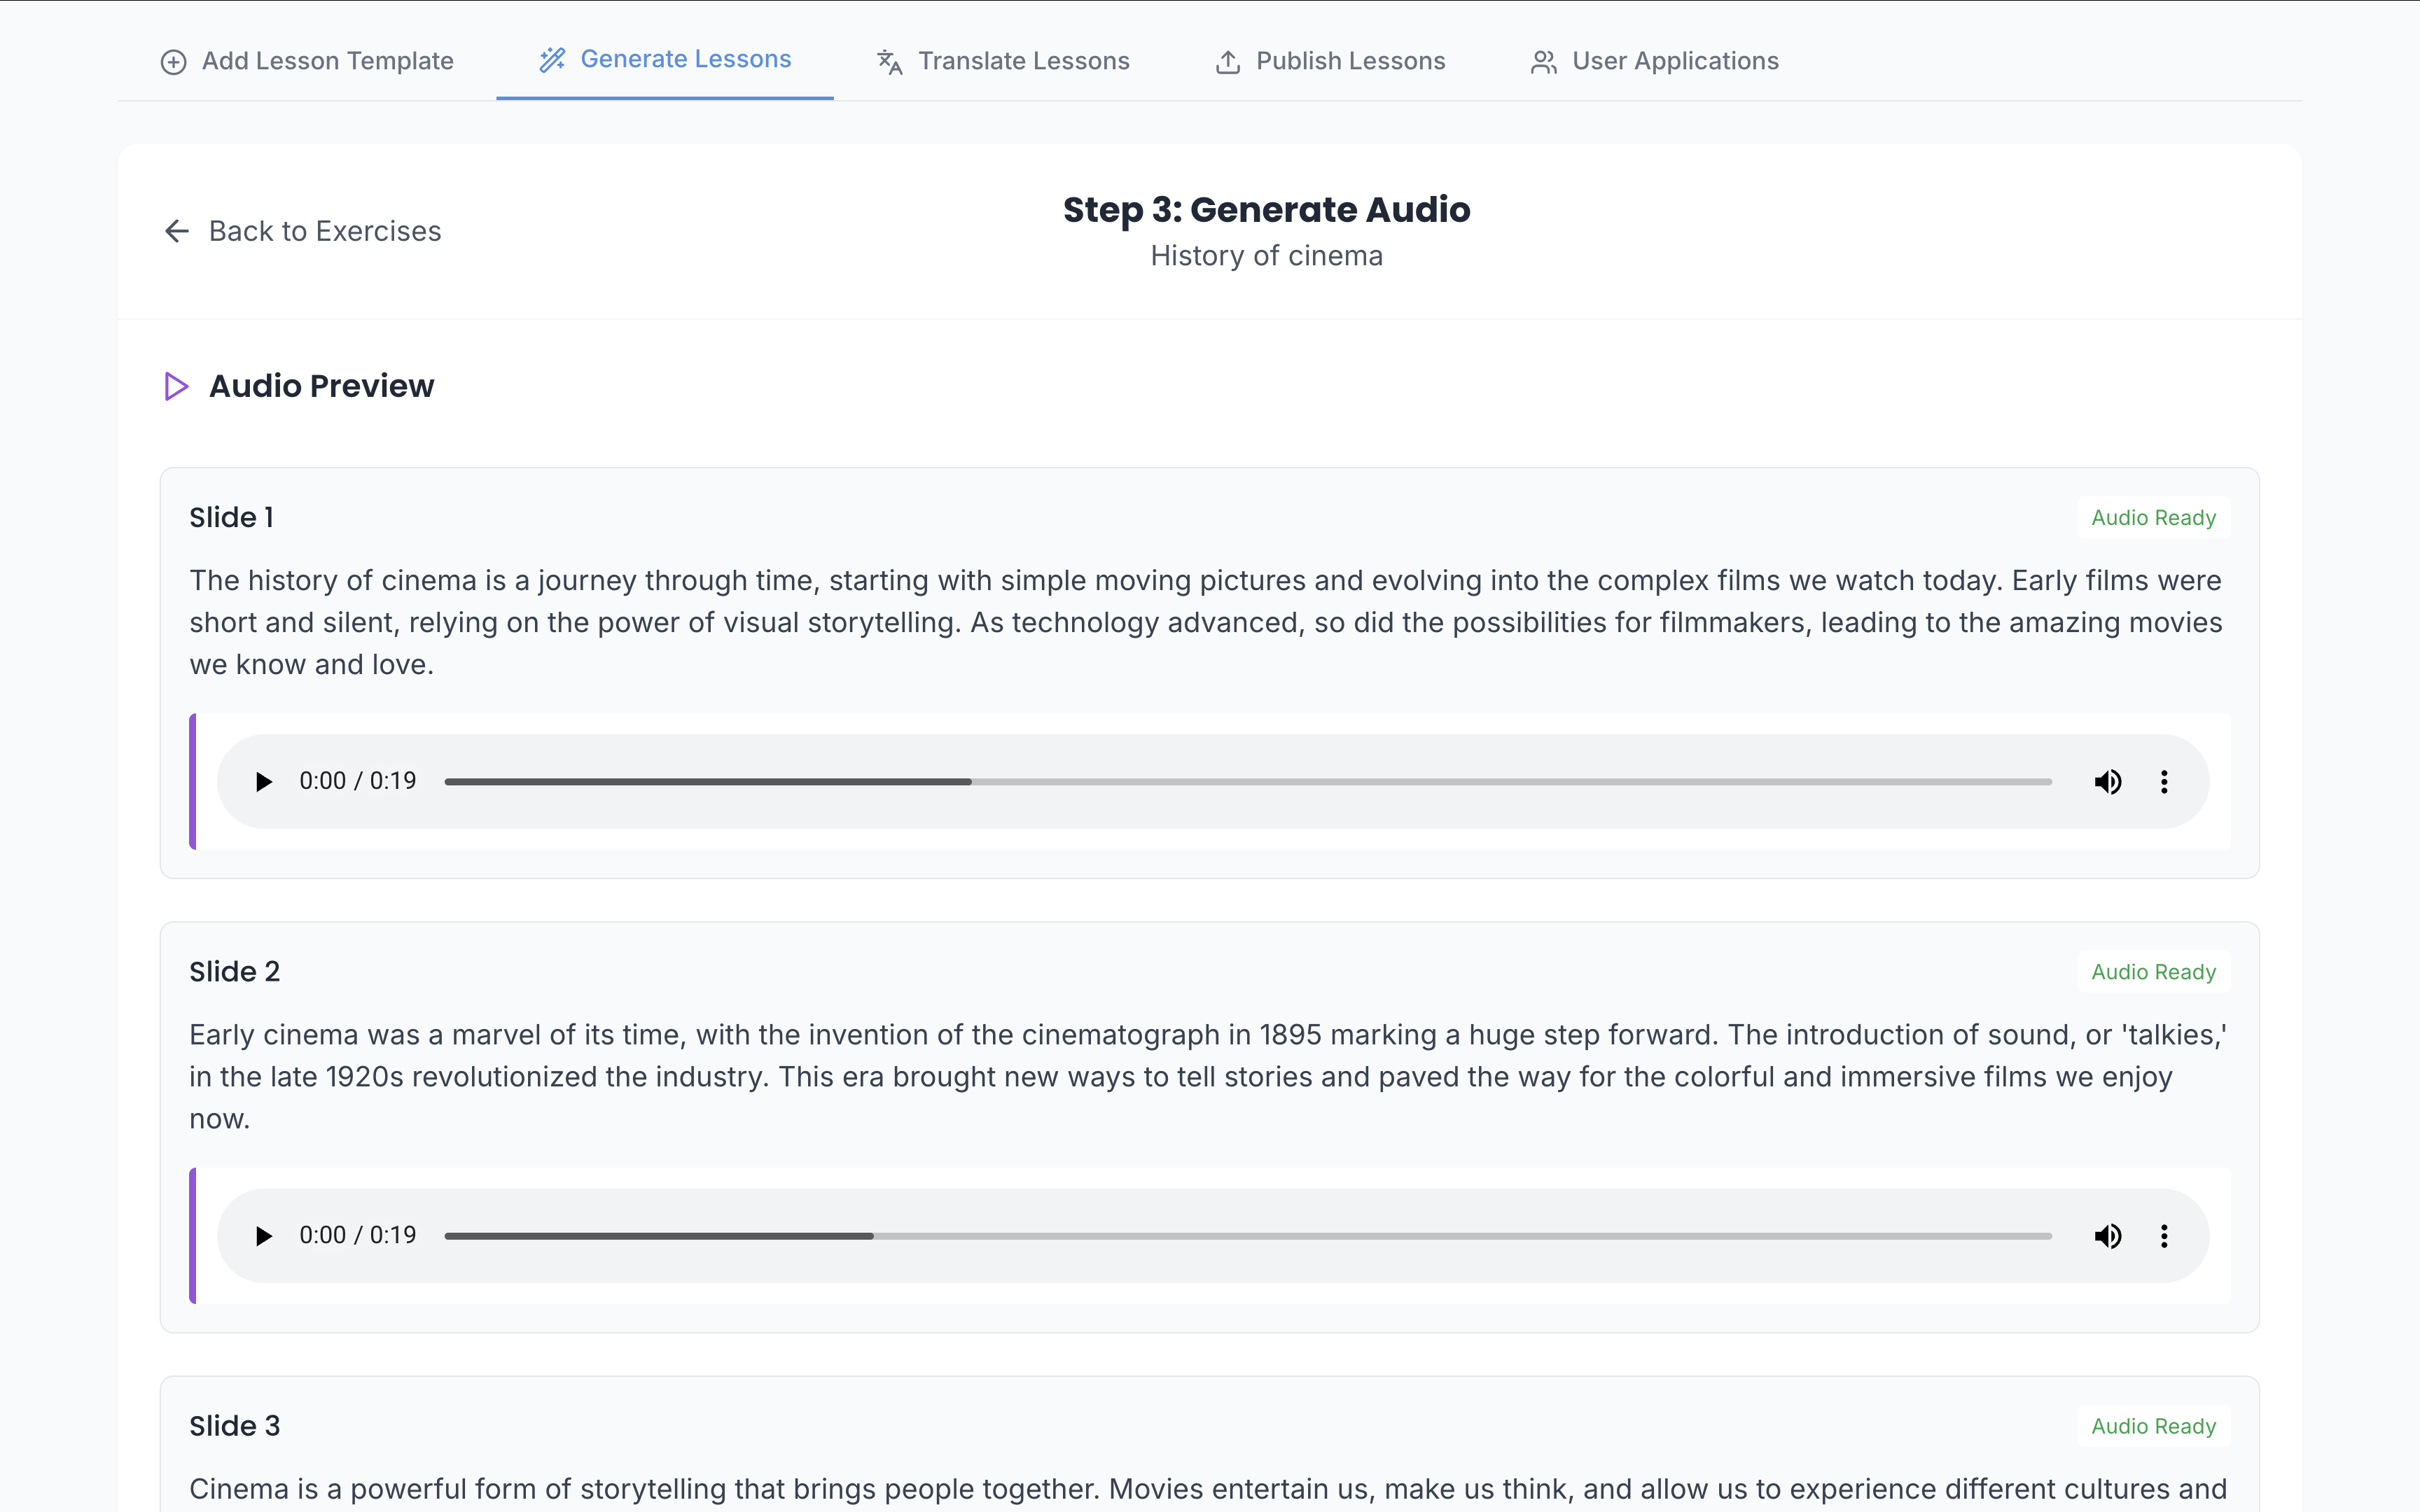This screenshot has height=1512, width=2420.
Task: Open the Add Lesson Template tab
Action: [x=307, y=61]
